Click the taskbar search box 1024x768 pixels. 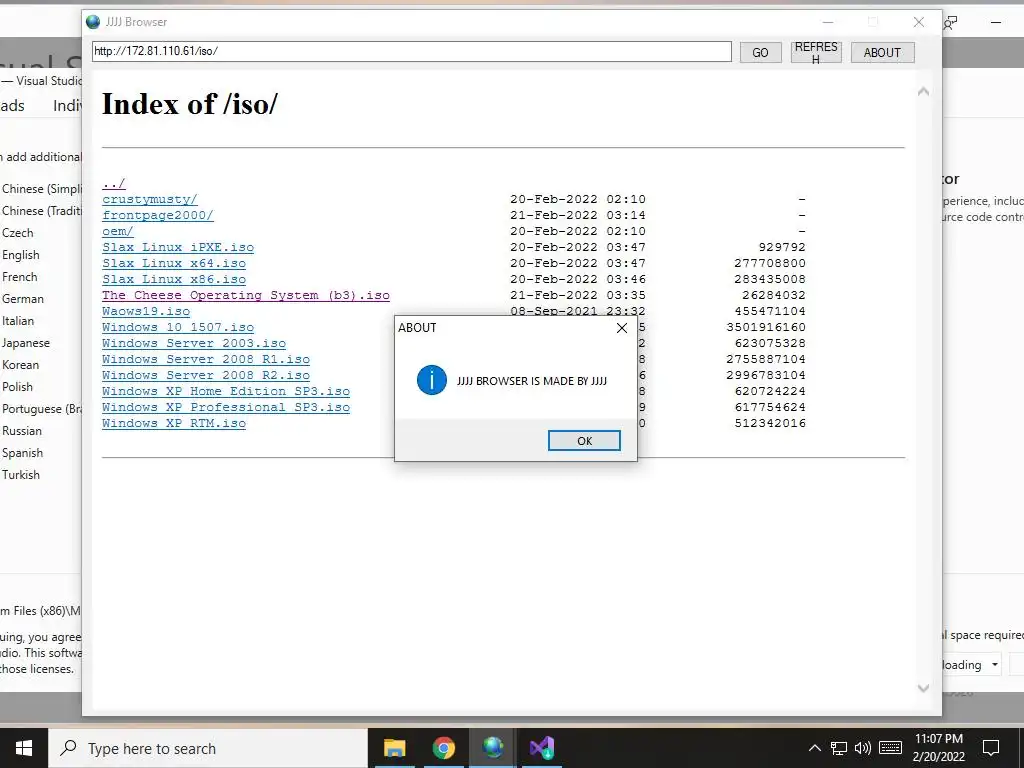[208, 748]
